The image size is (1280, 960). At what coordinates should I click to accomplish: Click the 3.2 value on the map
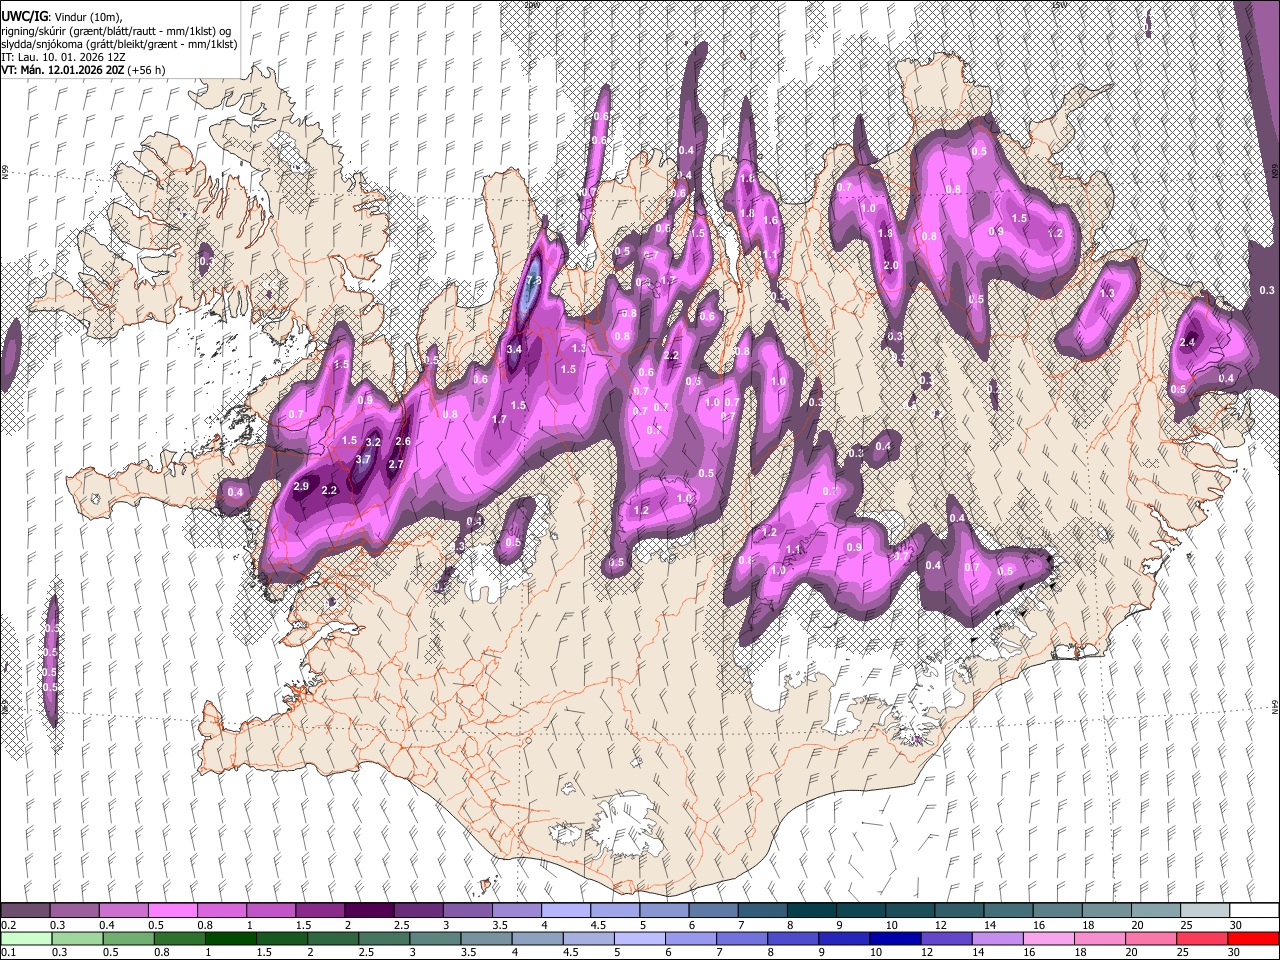(x=373, y=442)
